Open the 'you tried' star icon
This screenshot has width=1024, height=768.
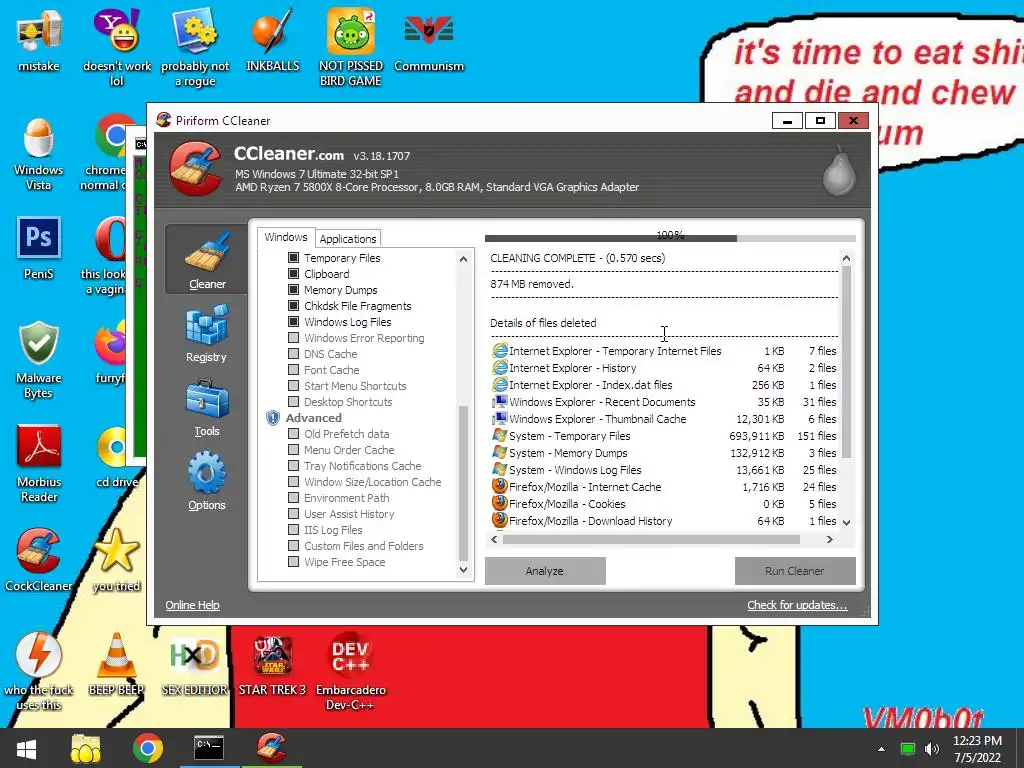[116, 559]
